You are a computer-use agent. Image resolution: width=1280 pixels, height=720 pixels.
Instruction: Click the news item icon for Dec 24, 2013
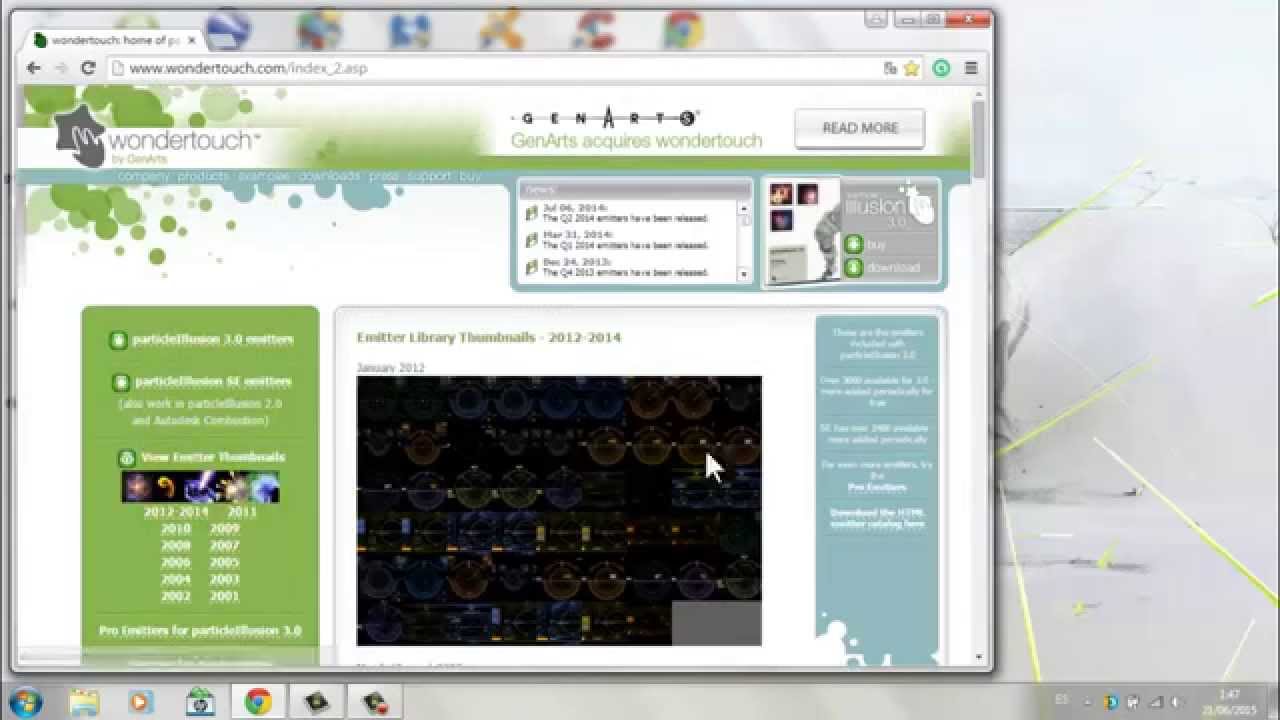[532, 267]
